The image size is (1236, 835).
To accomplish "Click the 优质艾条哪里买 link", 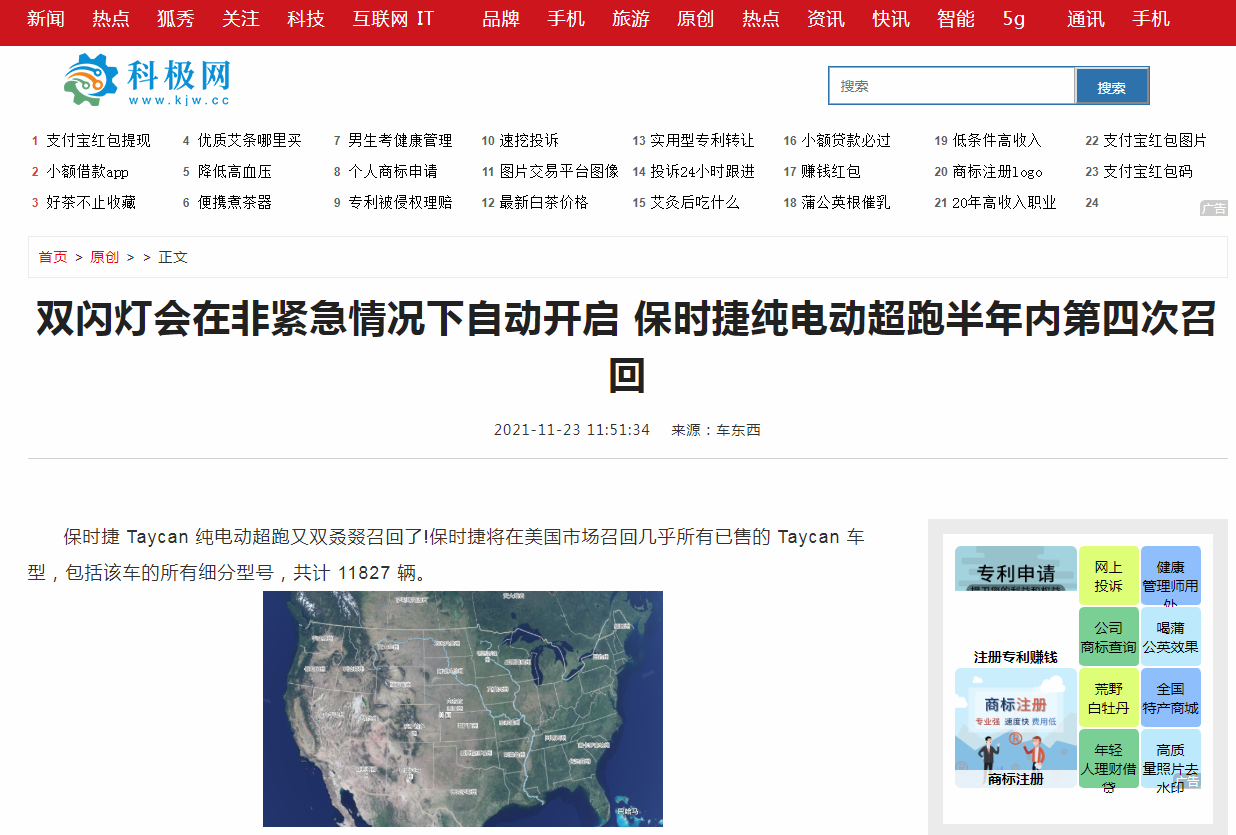I will pos(249,141).
